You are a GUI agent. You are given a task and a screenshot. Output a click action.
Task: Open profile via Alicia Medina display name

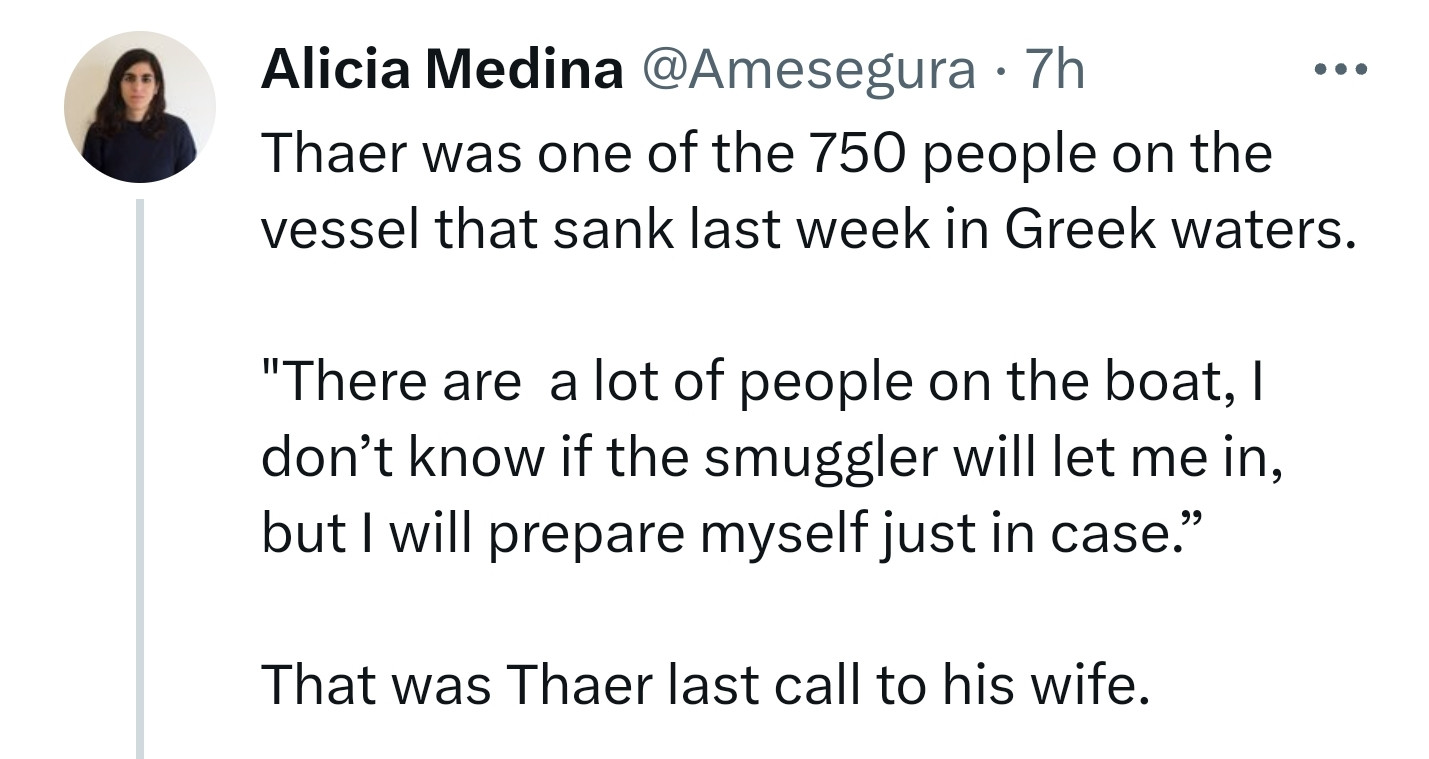[x=441, y=70]
